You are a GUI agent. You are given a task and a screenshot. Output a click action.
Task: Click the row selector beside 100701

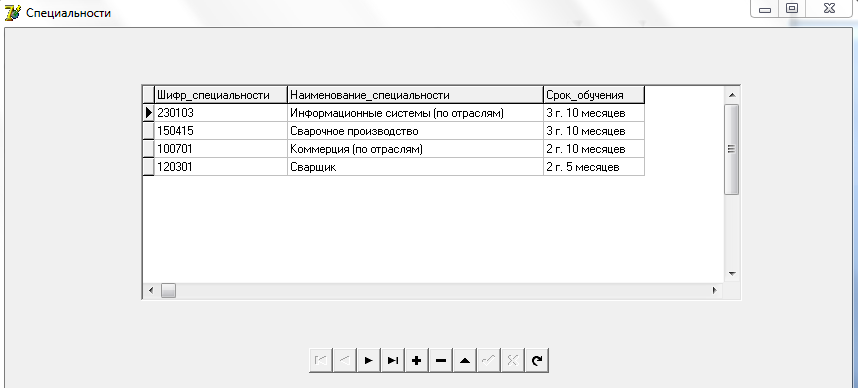(x=148, y=149)
